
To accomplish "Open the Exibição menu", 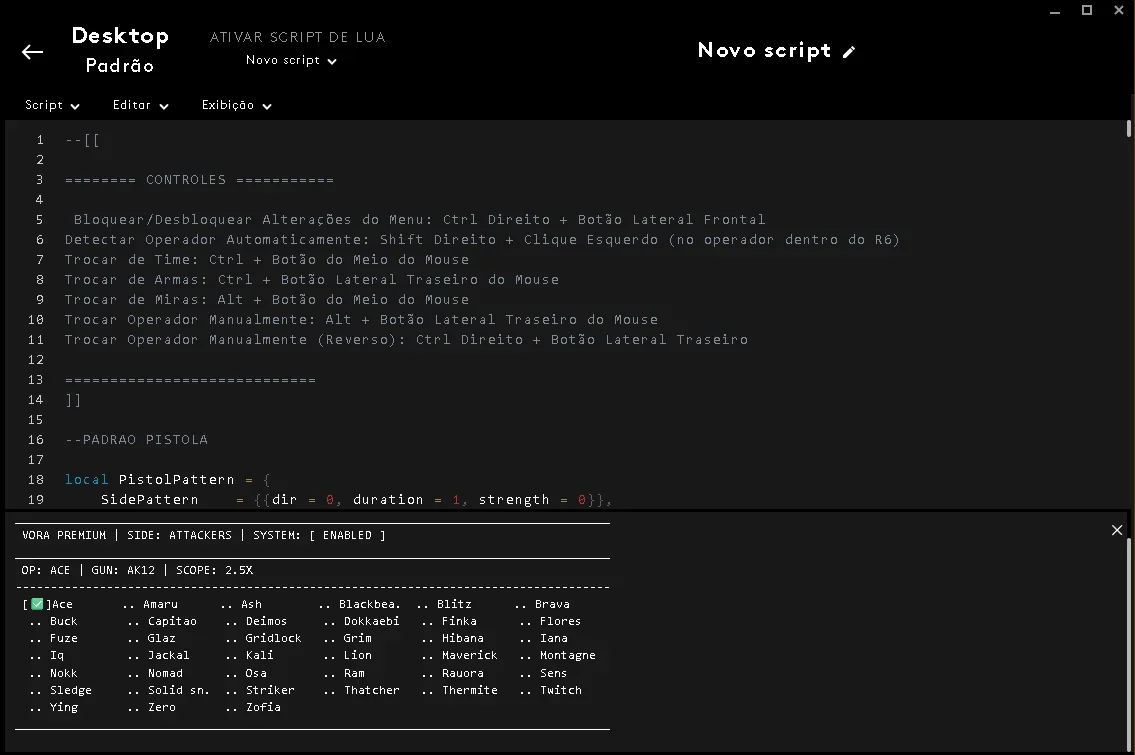I will pos(237,105).
